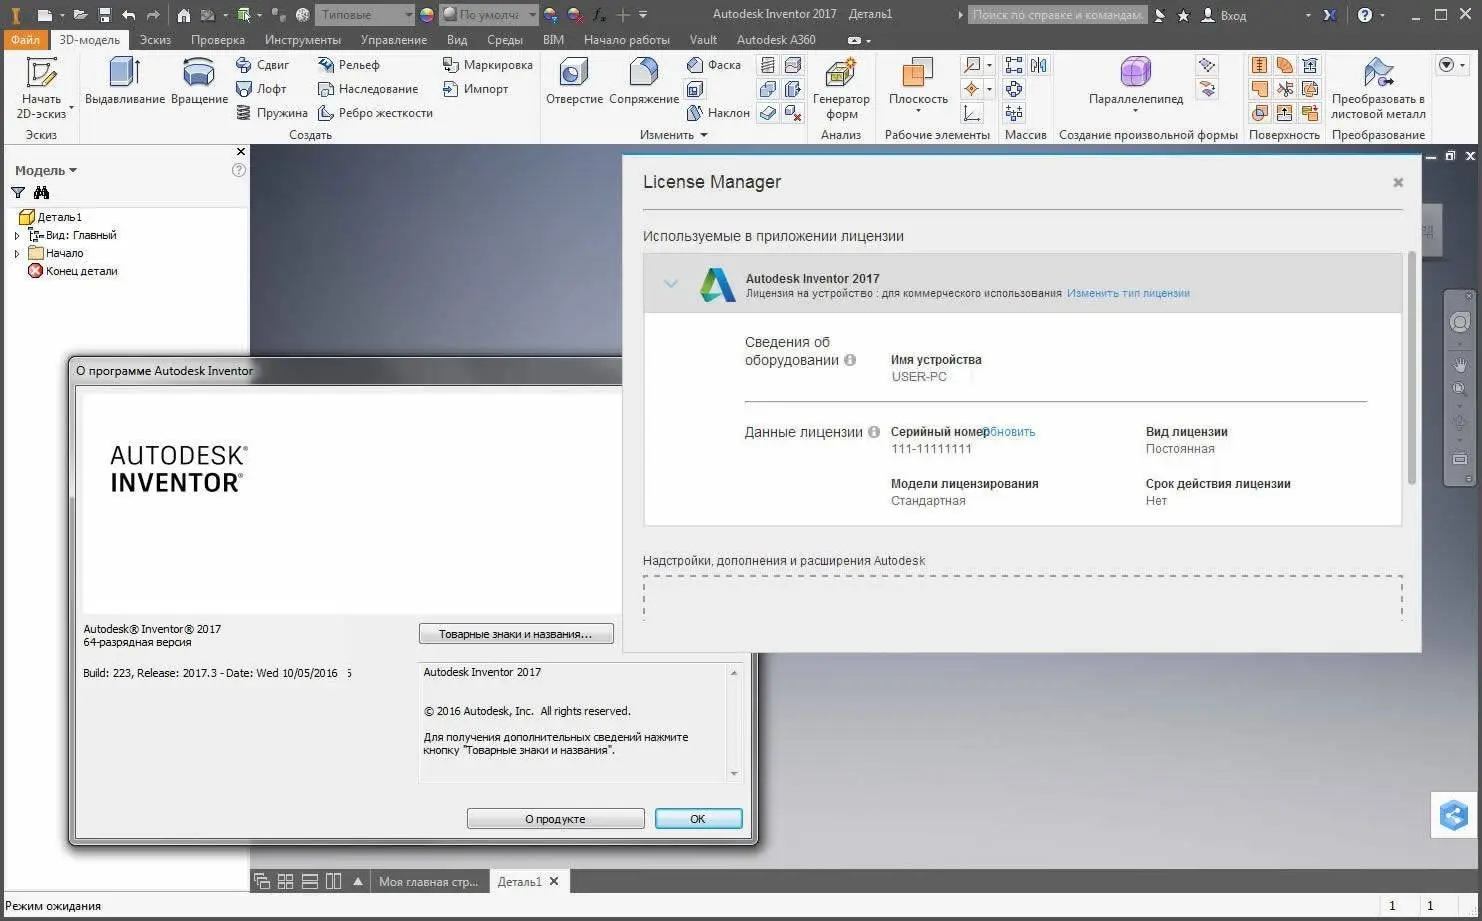Expand the Начало folder node
Image resolution: width=1482 pixels, height=921 pixels.
(17, 253)
